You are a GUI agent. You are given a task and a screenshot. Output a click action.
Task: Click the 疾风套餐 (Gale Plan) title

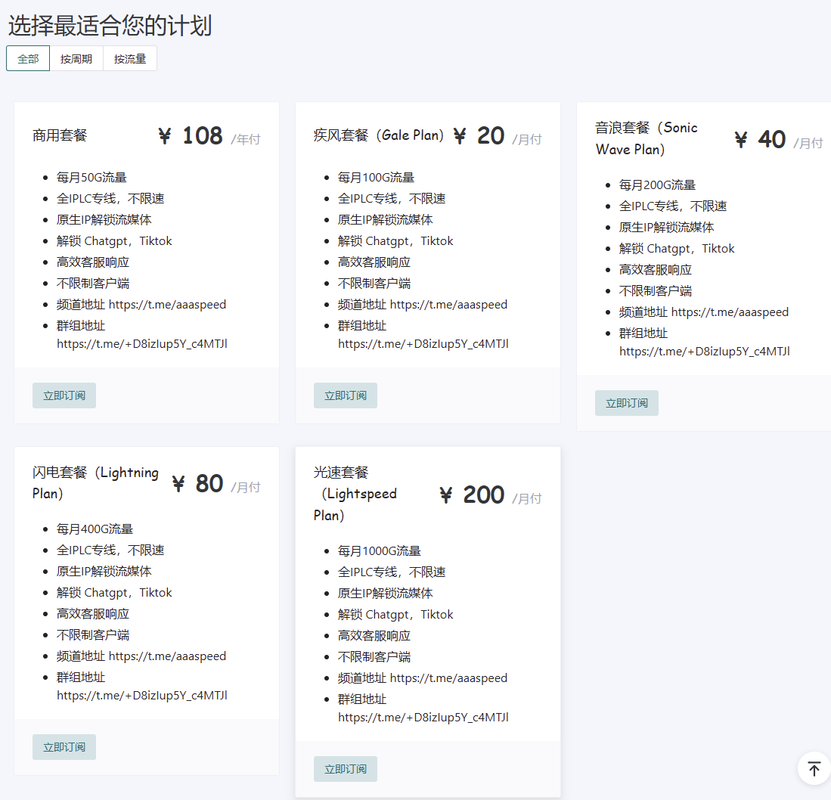pos(378,135)
